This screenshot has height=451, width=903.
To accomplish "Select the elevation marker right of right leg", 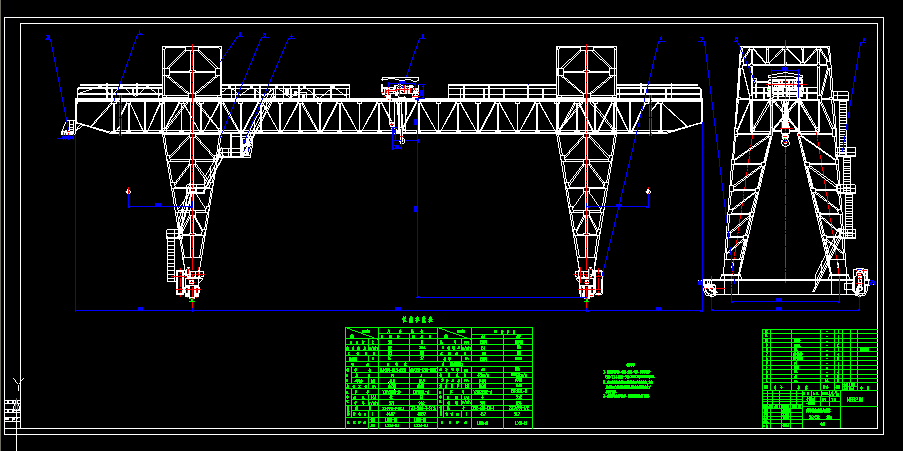I will coord(648,190).
